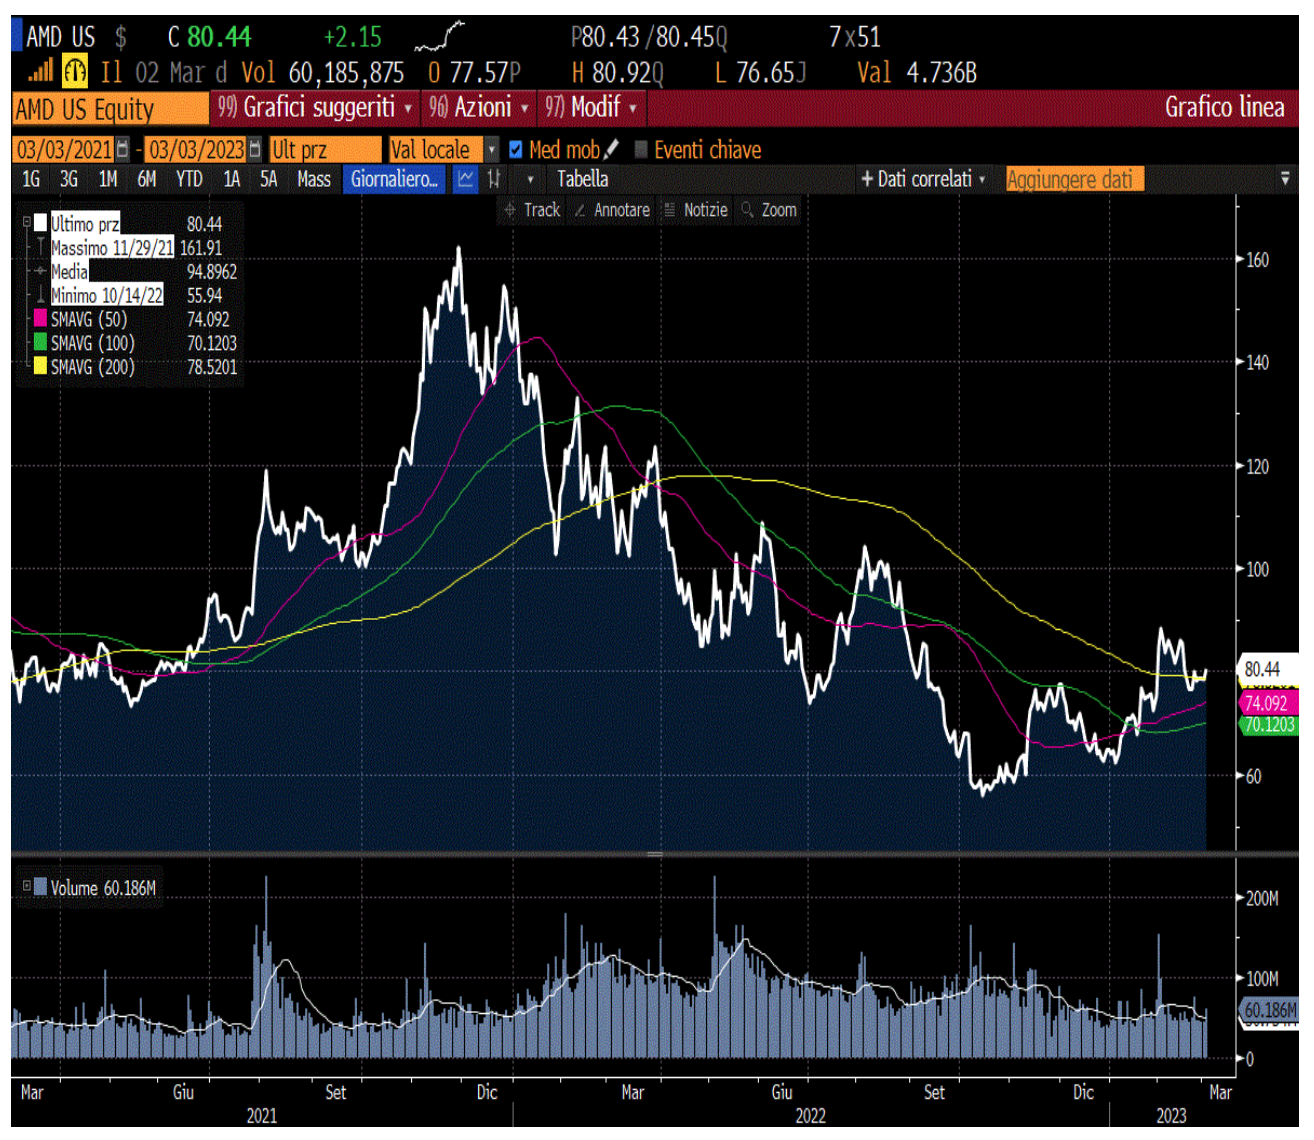
Task: Click the Grafico linea title label
Action: [1224, 107]
